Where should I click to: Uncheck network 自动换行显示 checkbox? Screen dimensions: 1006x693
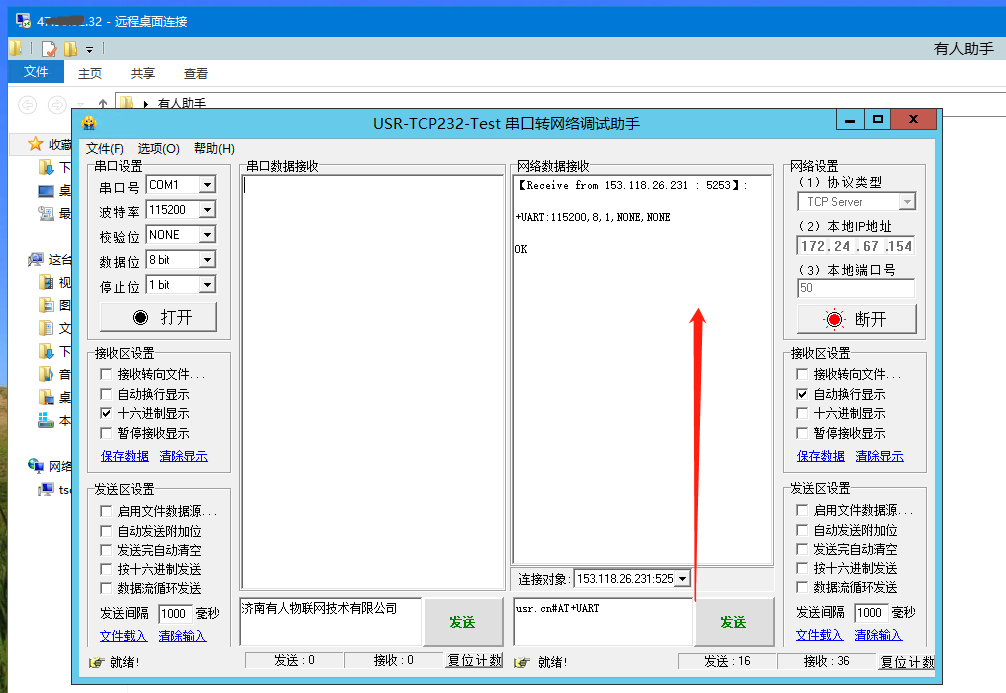tap(802, 394)
